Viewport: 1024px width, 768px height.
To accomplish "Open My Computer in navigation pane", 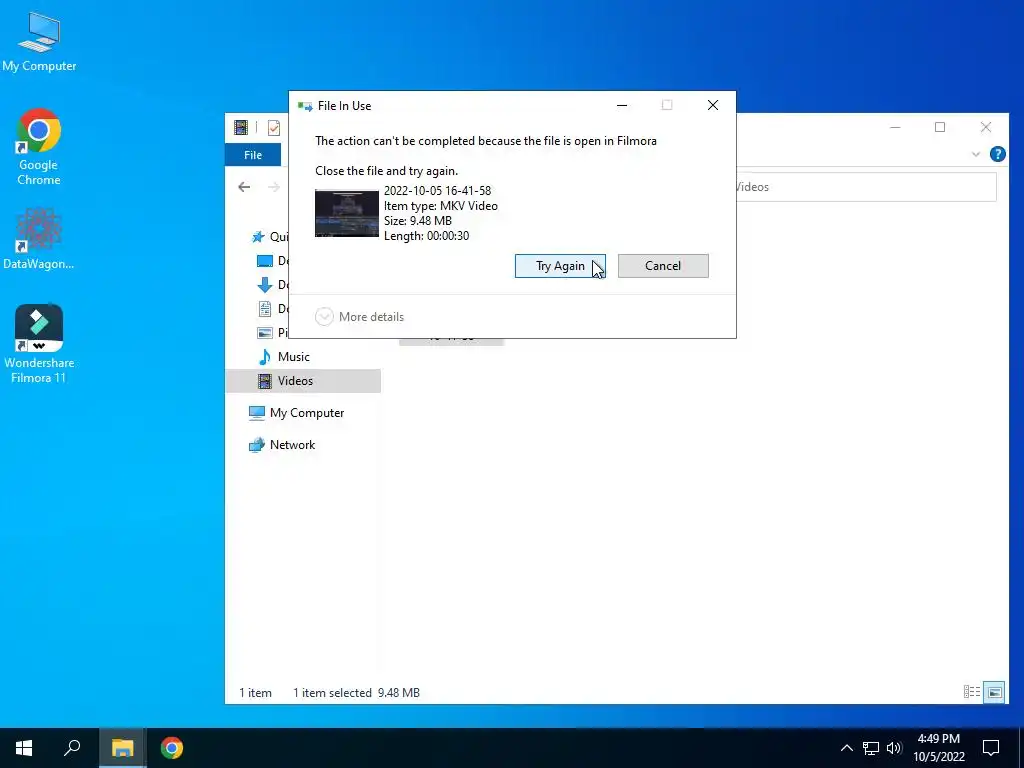I will click(296, 413).
